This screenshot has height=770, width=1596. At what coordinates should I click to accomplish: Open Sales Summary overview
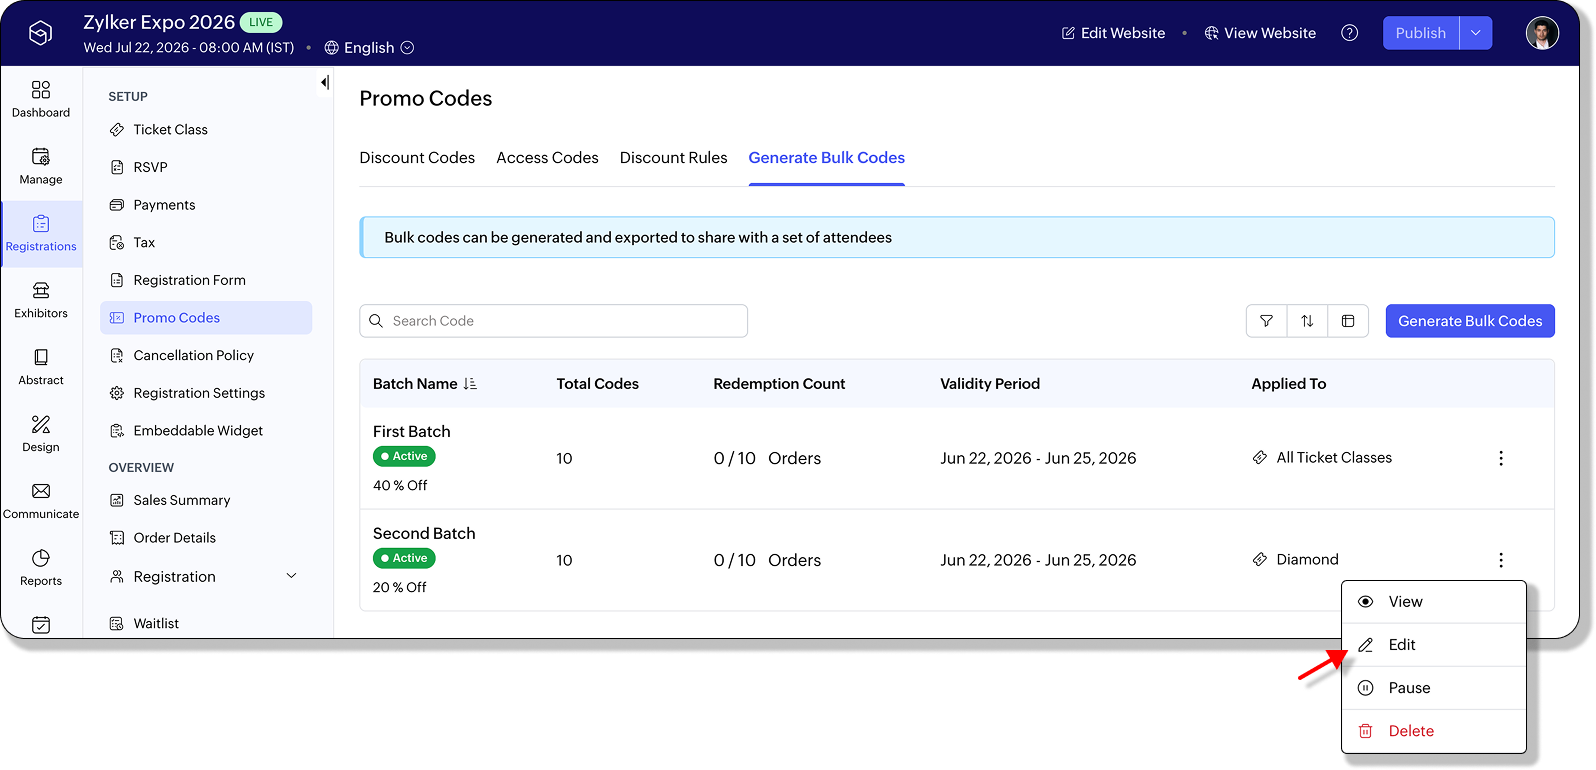click(206, 500)
